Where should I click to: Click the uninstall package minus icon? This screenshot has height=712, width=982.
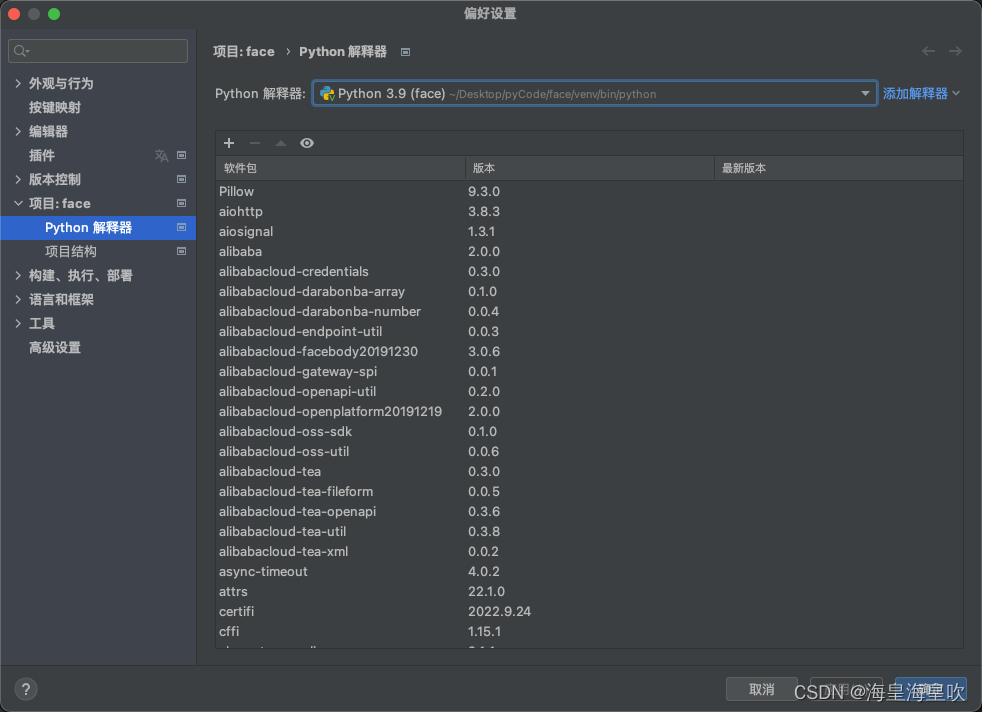click(255, 143)
